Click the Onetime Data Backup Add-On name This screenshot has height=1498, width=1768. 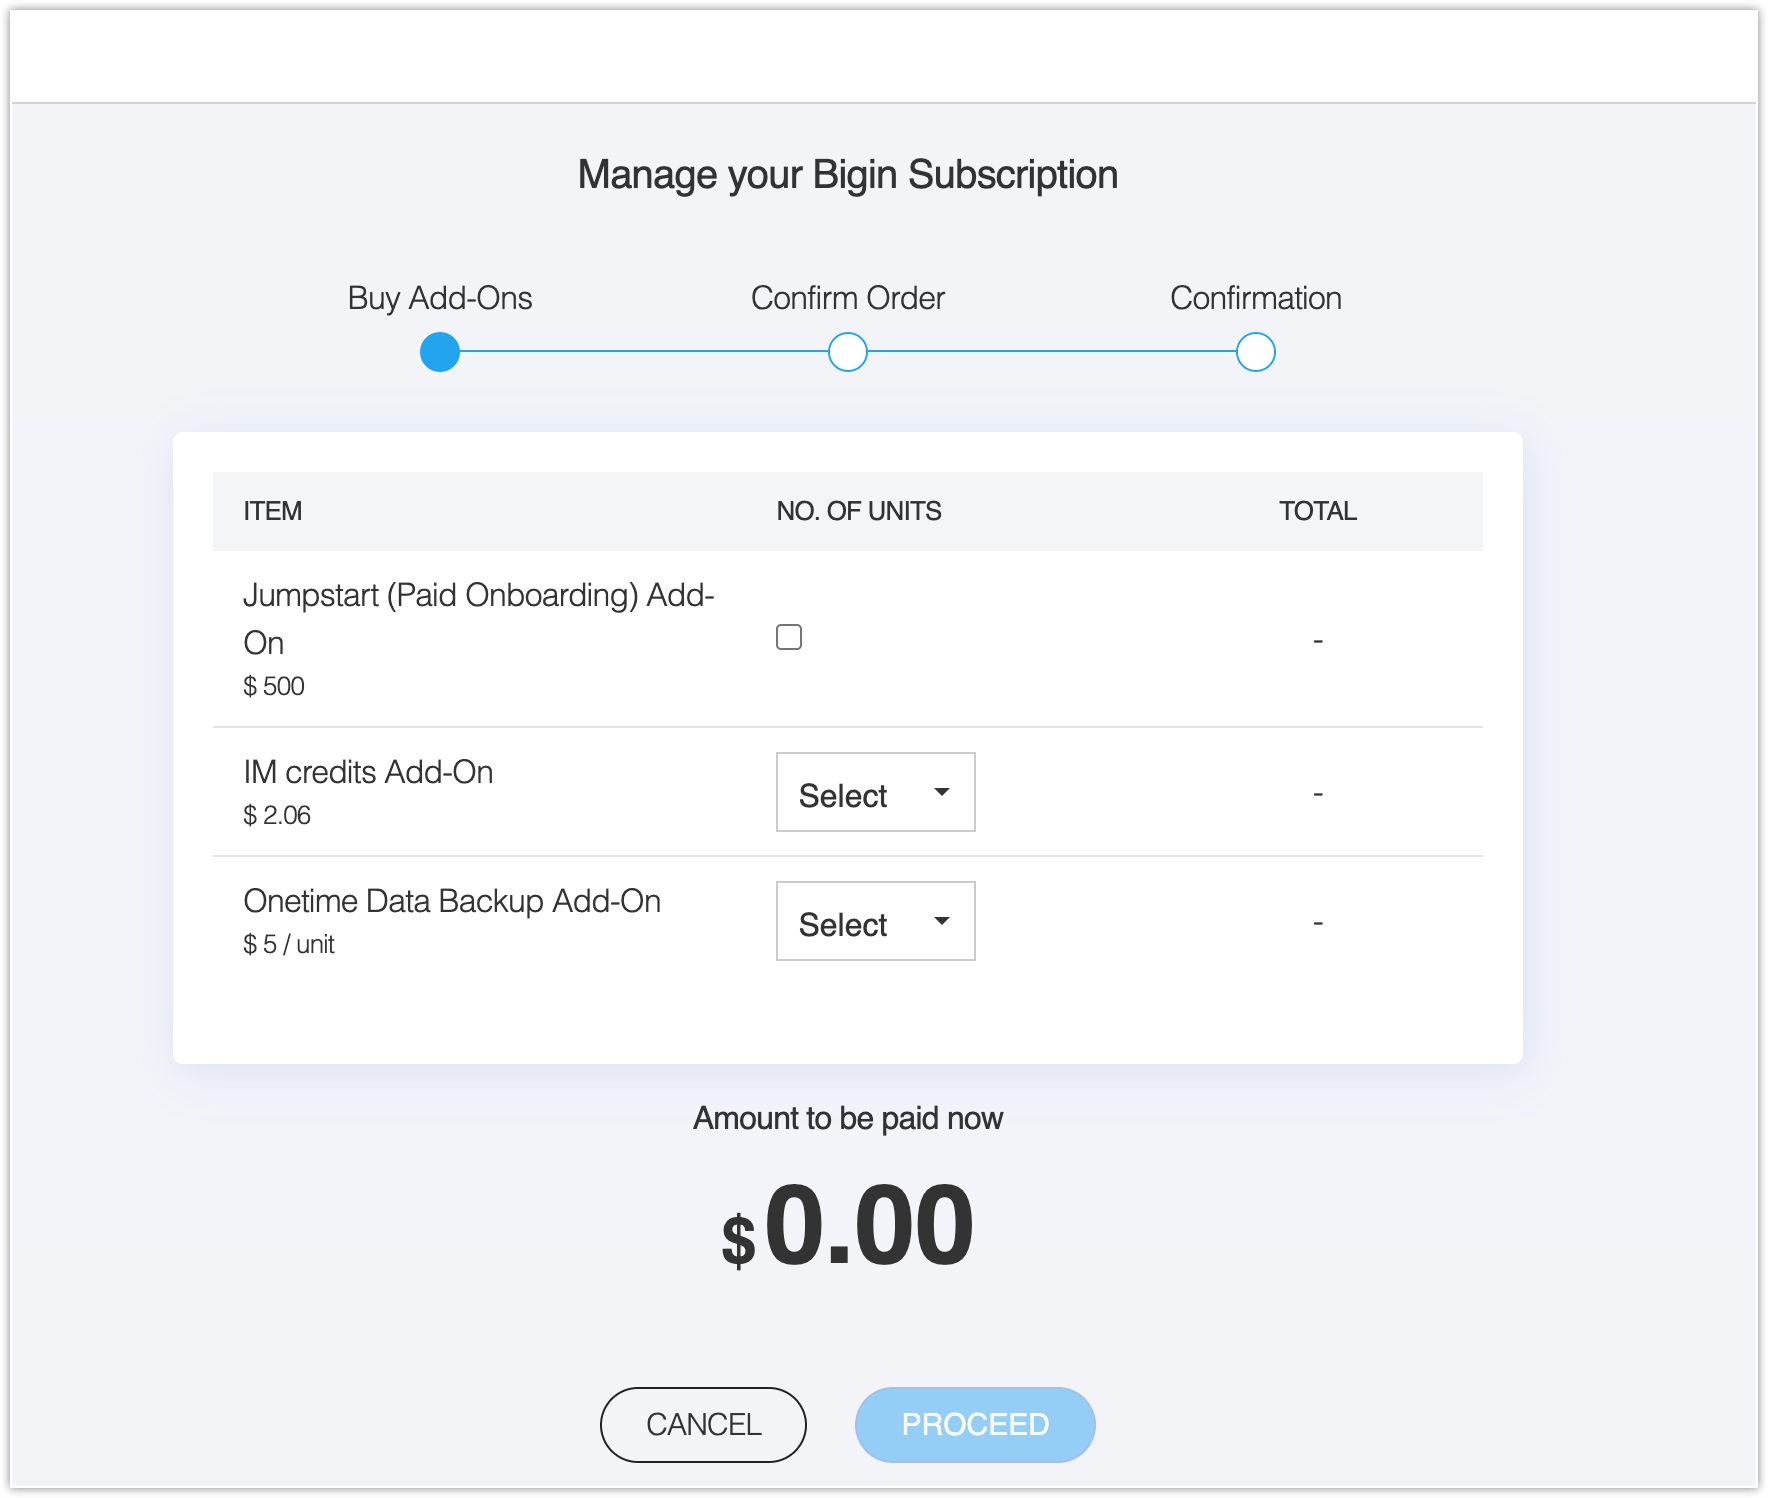tap(452, 901)
